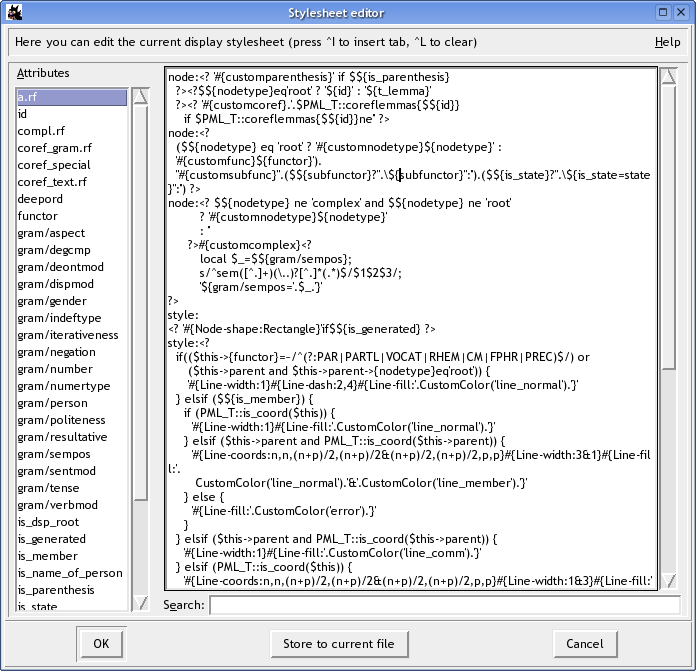The image size is (696, 671).
Task: Click the '#{customfunc}${functor}' line
Action: click(x=249, y=161)
